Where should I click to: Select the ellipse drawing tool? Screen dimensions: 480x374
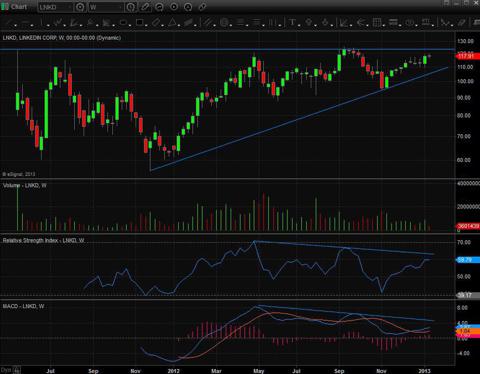123,22
